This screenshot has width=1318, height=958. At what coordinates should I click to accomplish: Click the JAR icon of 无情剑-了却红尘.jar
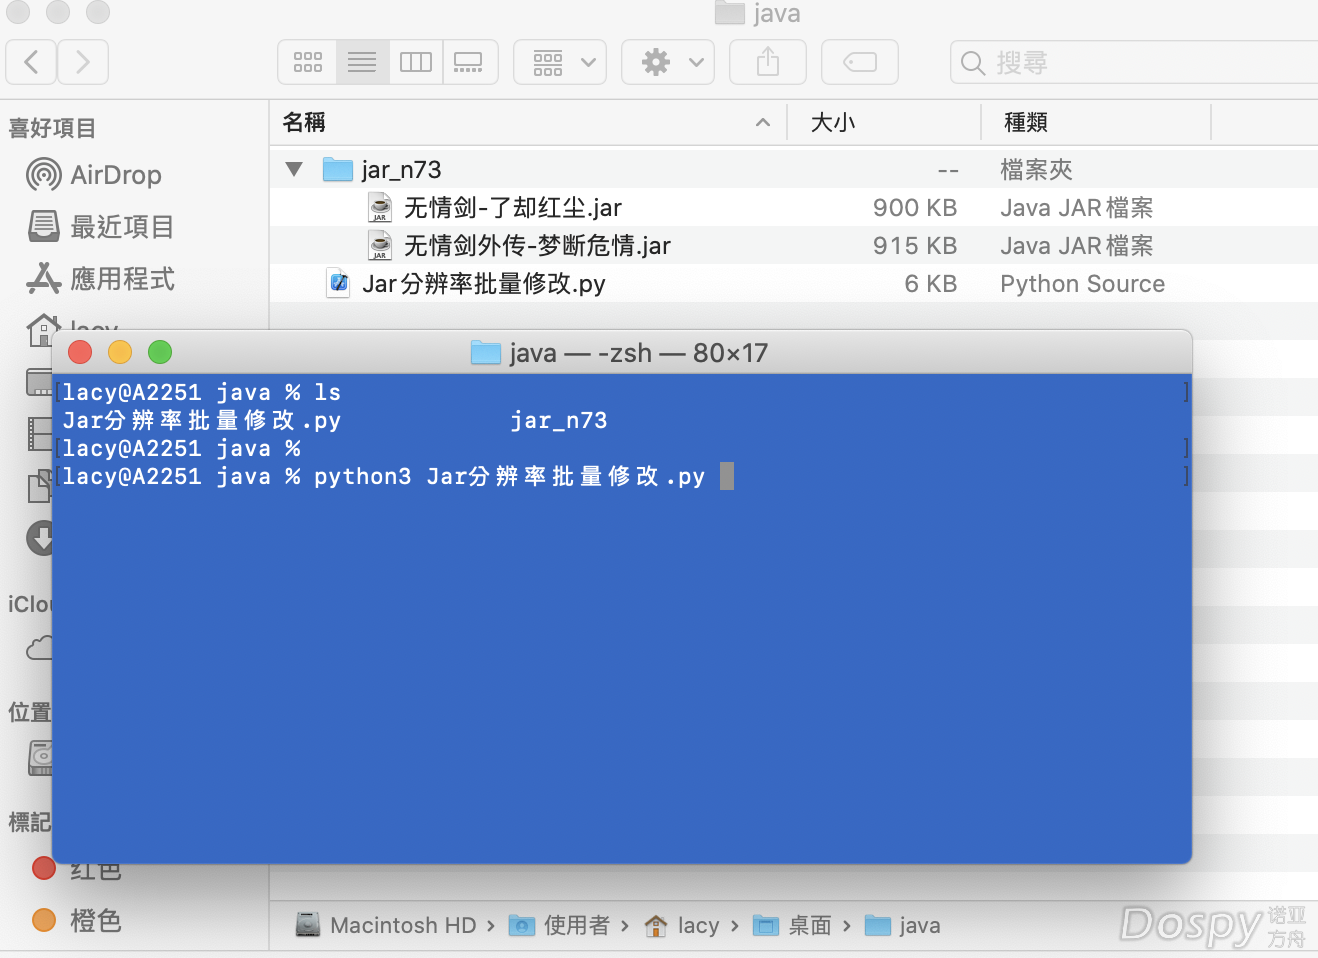pos(380,207)
